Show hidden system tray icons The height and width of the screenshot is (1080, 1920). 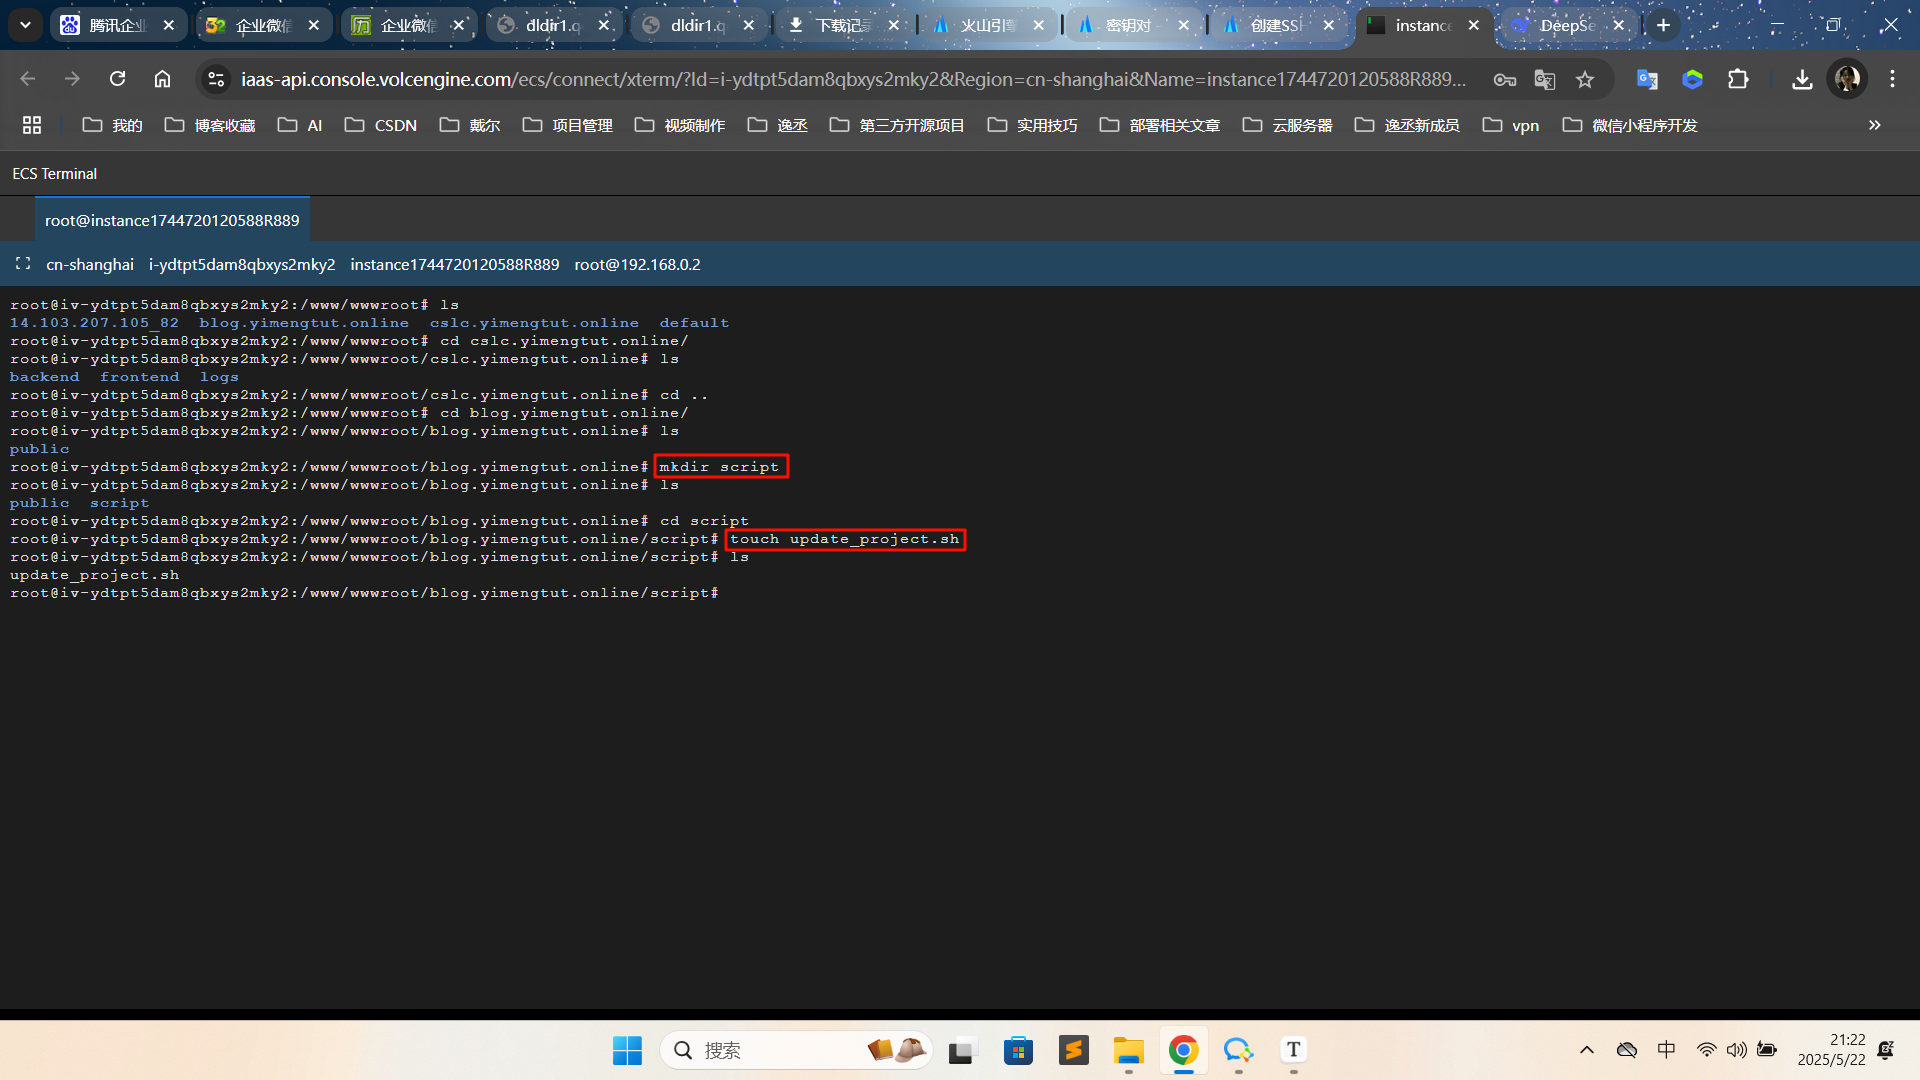pyautogui.click(x=1587, y=1050)
